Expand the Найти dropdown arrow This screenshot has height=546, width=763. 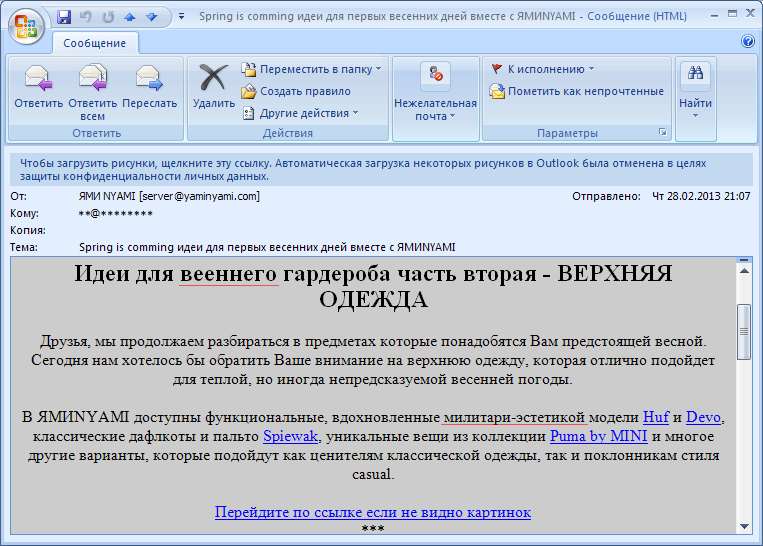(695, 116)
